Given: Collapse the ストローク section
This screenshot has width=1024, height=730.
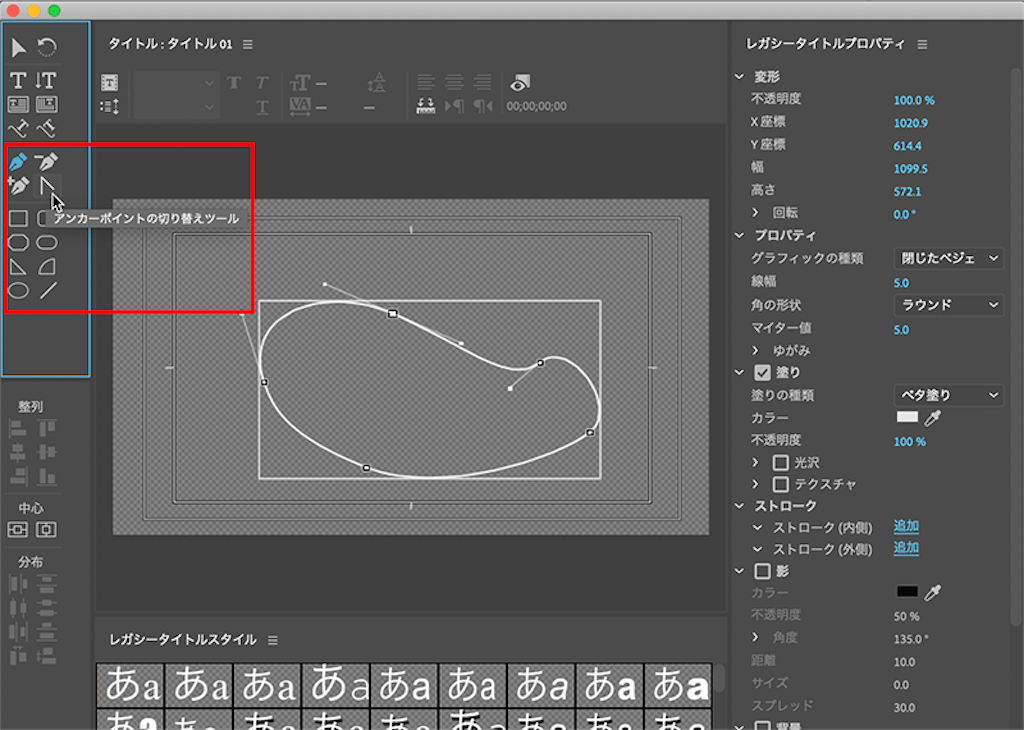Looking at the screenshot, I should (739, 505).
